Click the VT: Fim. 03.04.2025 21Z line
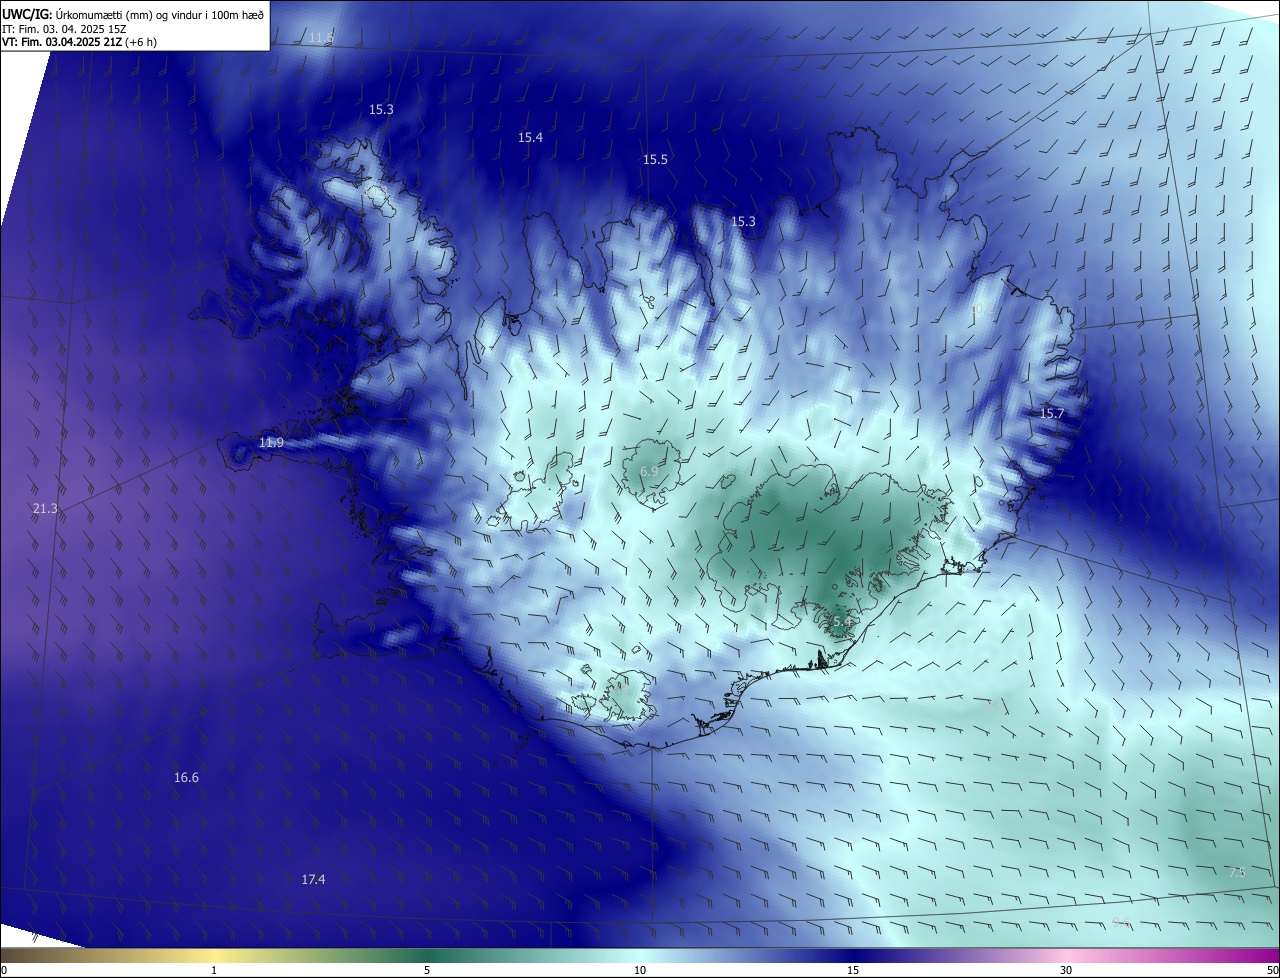This screenshot has height=978, width=1280. 79,42
